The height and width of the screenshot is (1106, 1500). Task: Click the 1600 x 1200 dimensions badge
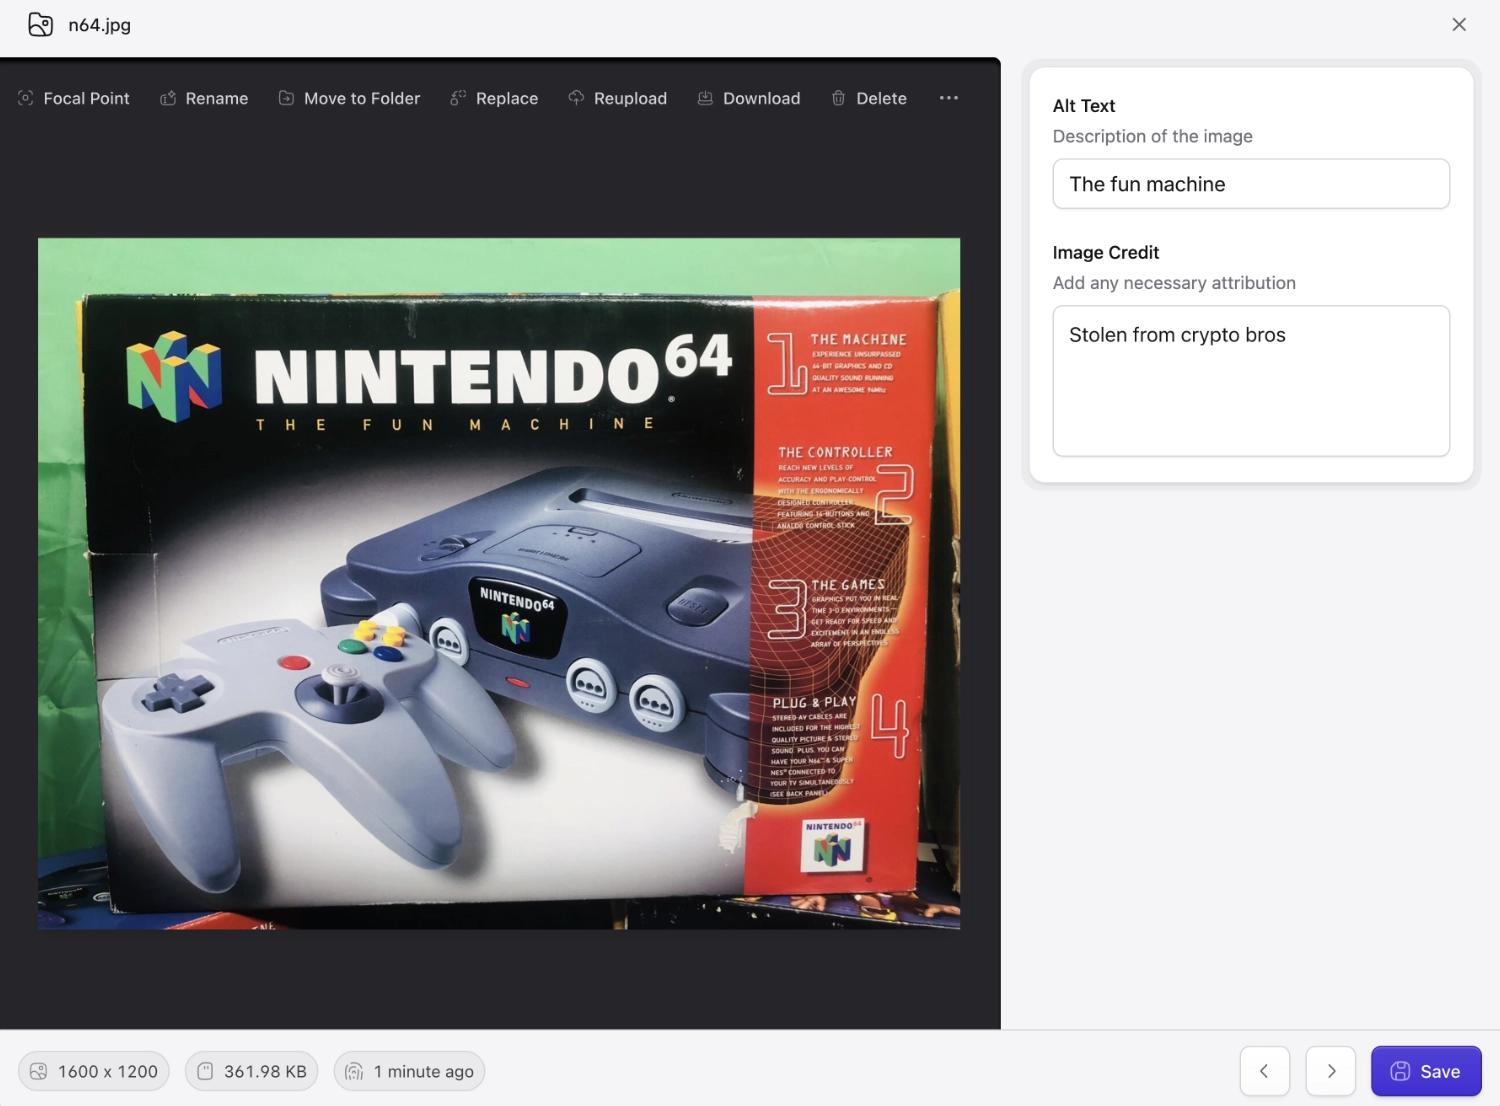coord(94,1071)
